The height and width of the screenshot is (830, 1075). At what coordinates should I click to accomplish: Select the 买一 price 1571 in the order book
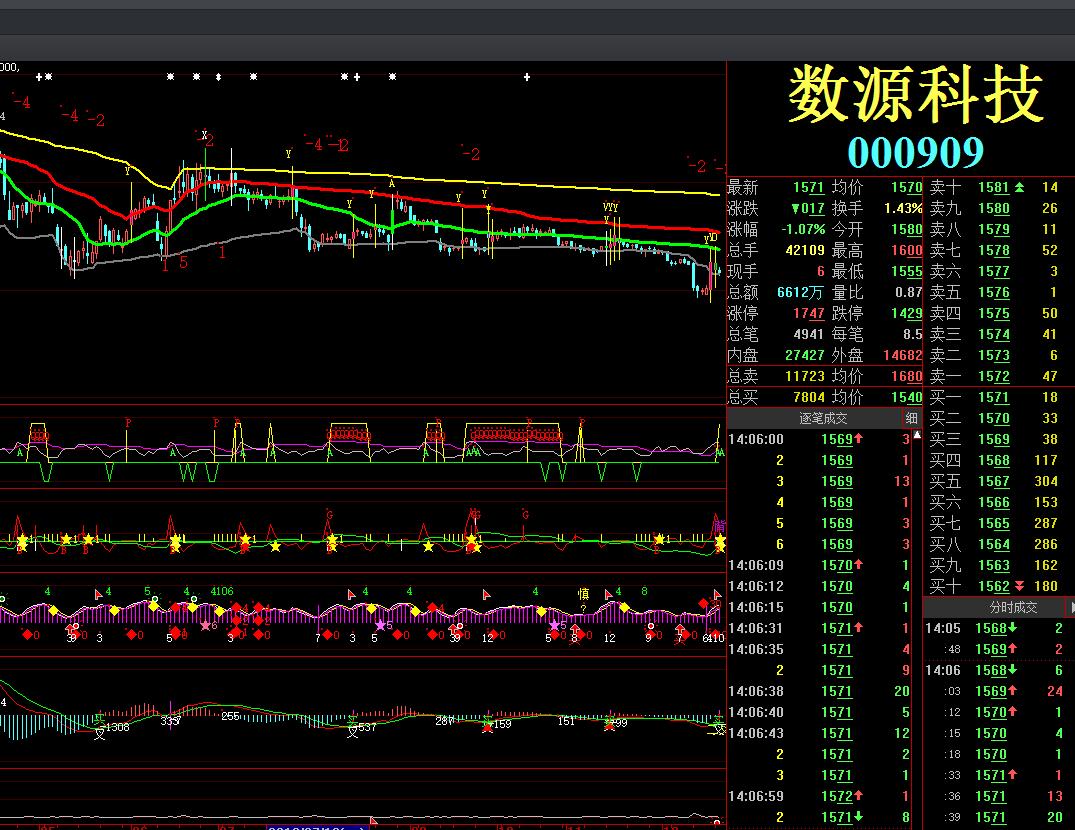pos(994,398)
